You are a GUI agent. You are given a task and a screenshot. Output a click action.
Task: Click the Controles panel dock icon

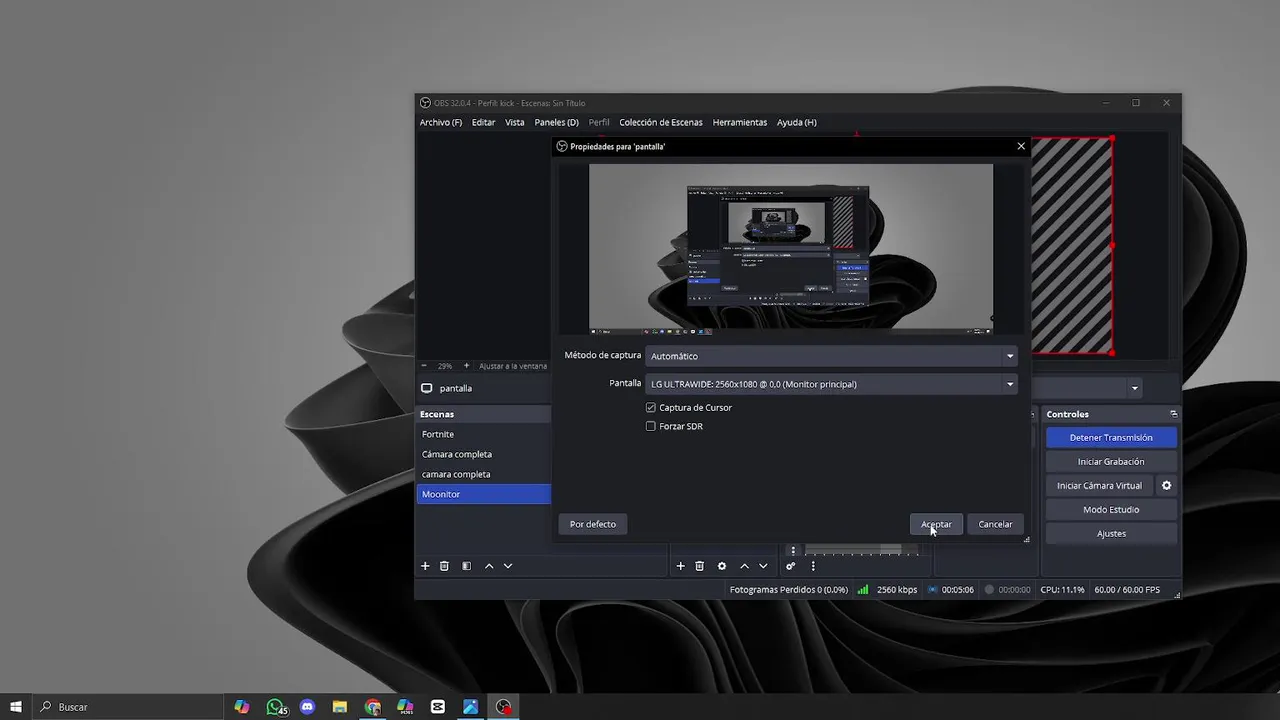(x=1173, y=414)
